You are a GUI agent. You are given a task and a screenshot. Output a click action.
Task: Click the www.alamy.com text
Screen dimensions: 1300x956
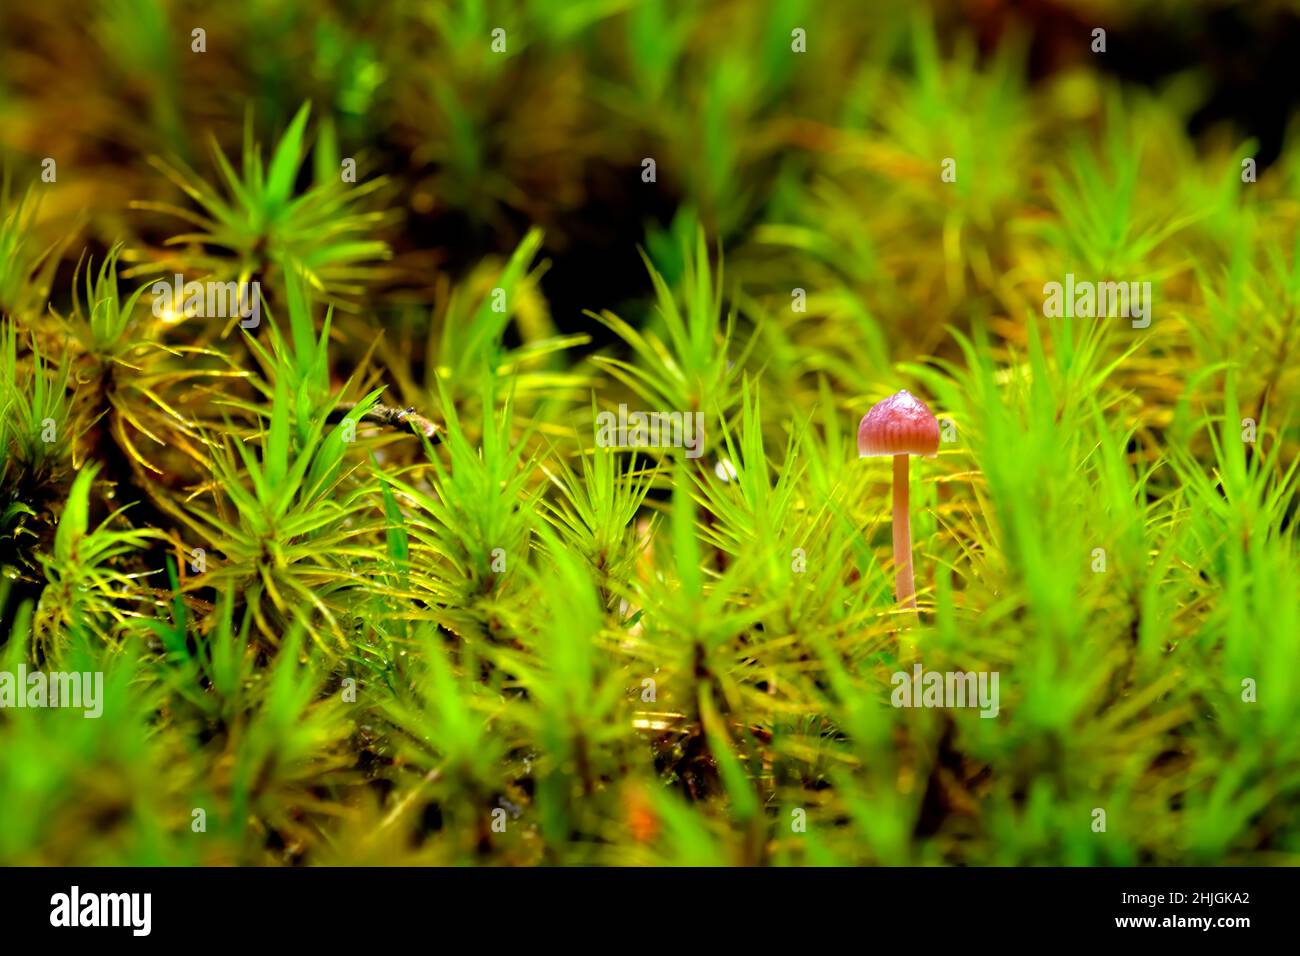coord(1183,922)
